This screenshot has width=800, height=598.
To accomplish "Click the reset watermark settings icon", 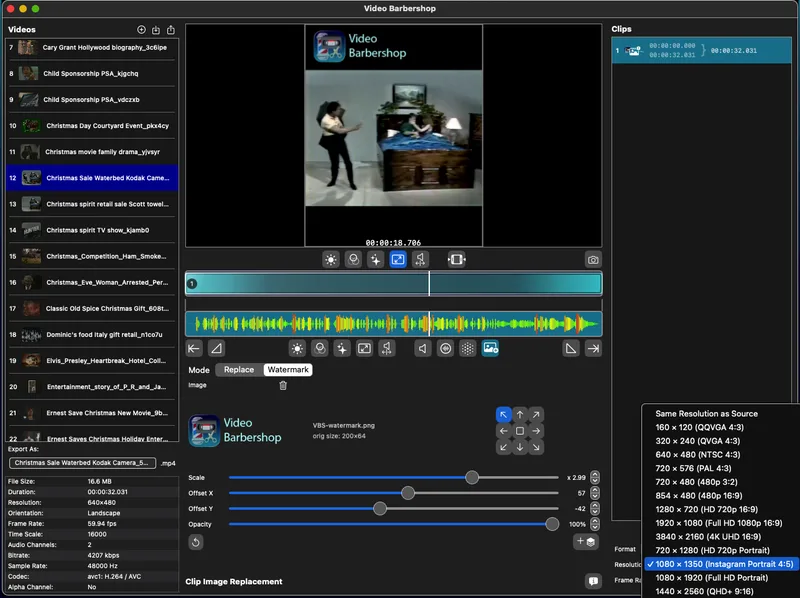I will 196,542.
